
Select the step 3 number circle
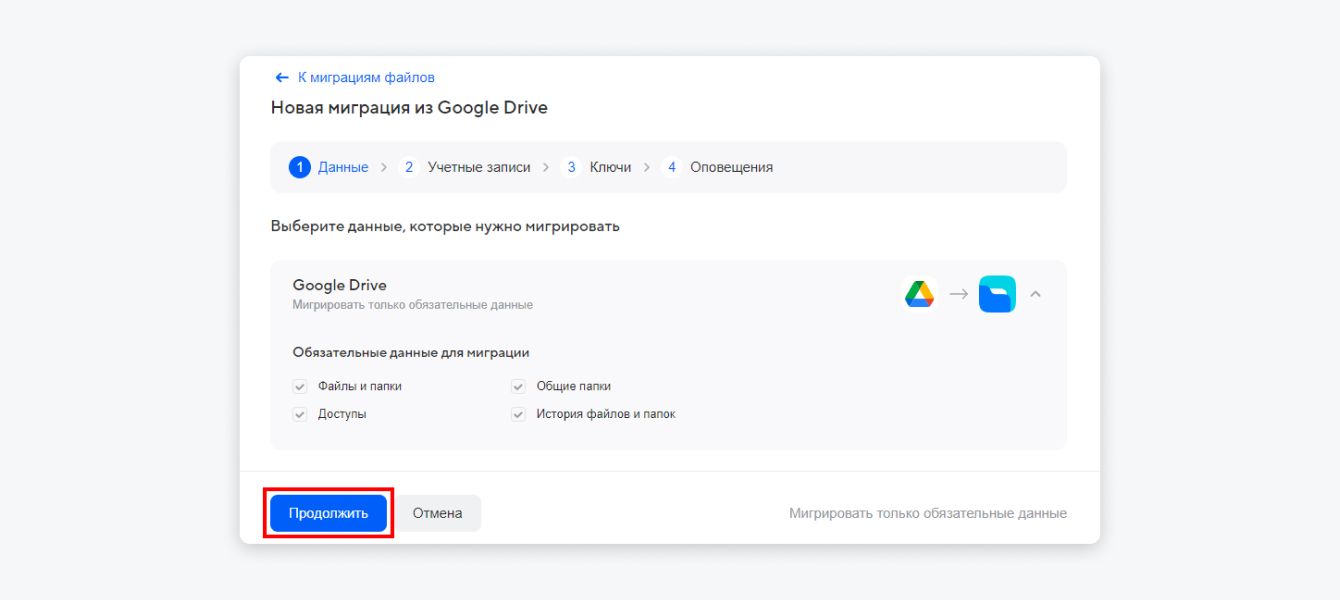click(x=571, y=167)
